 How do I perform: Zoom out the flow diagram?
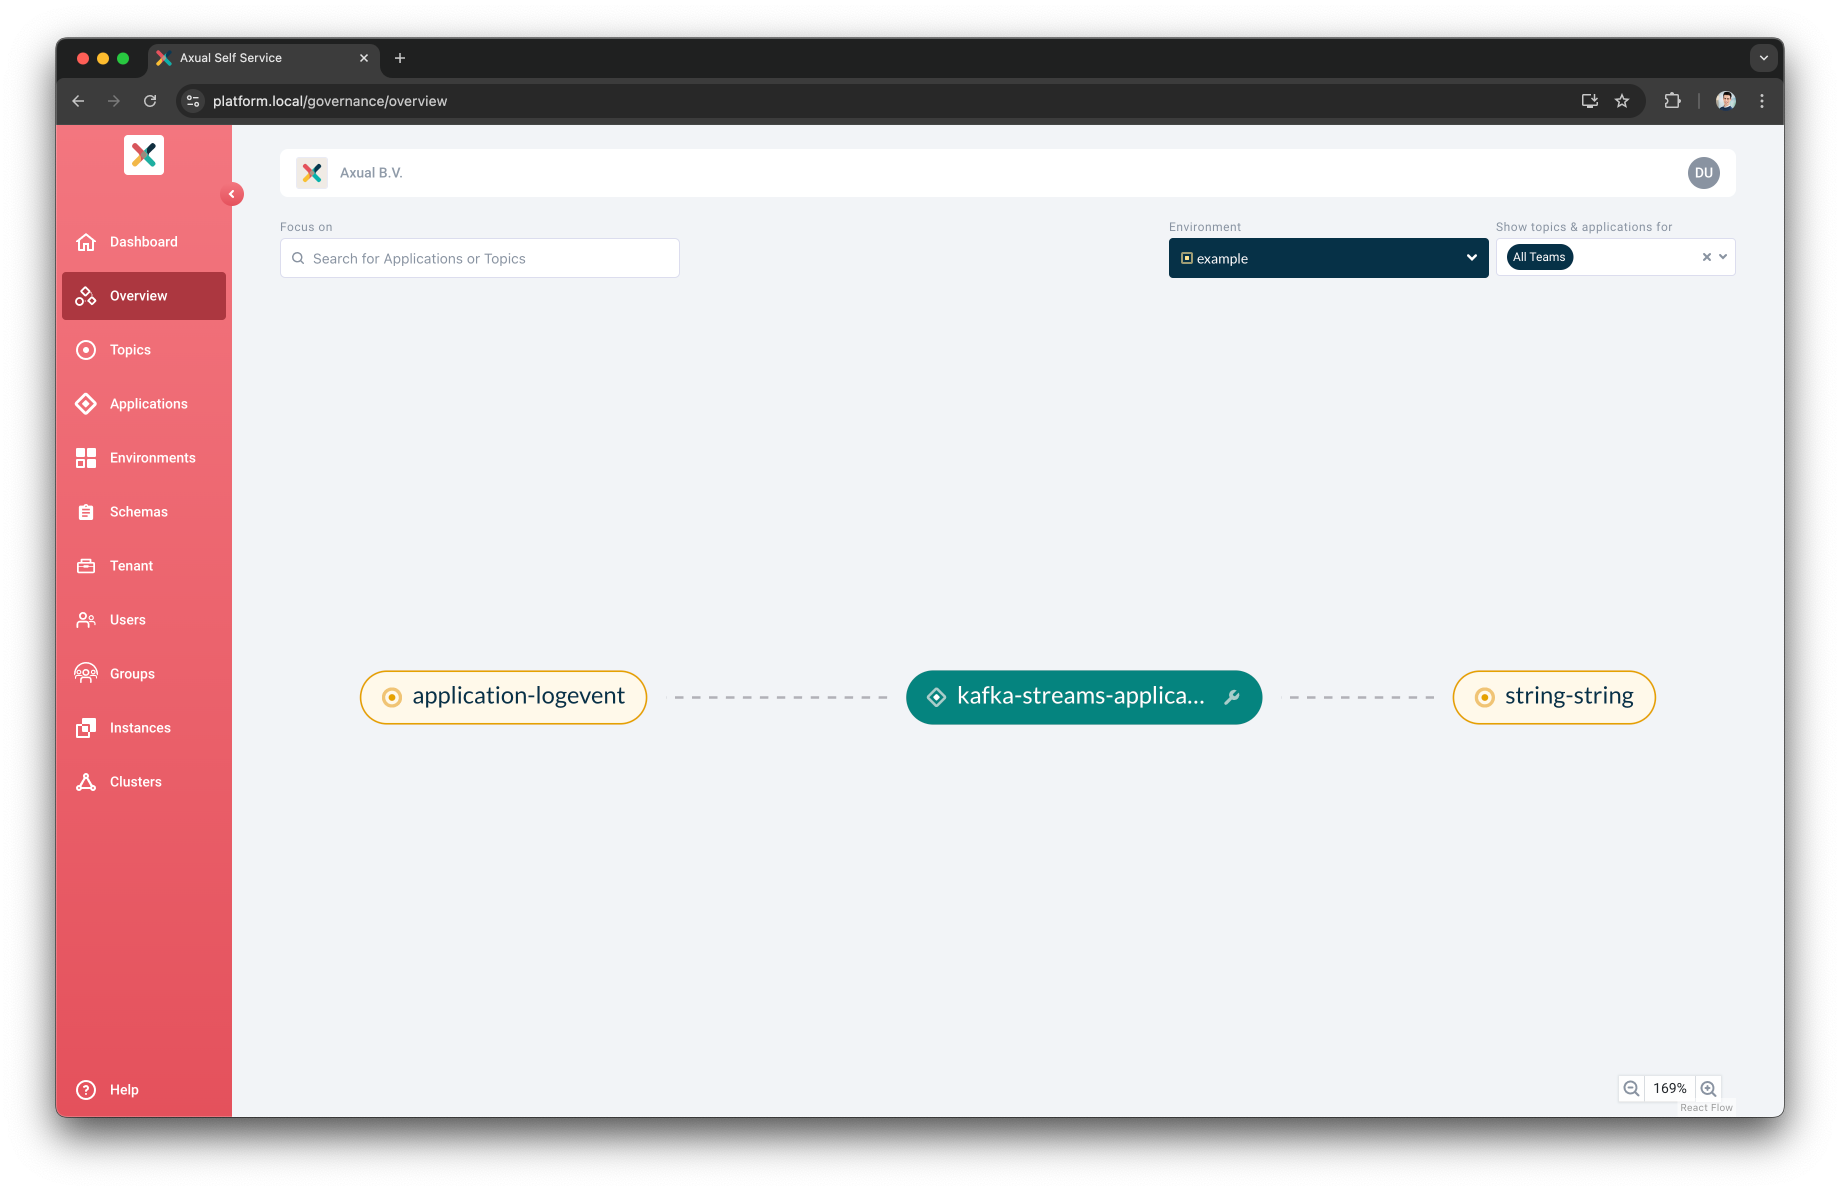pos(1631,1088)
